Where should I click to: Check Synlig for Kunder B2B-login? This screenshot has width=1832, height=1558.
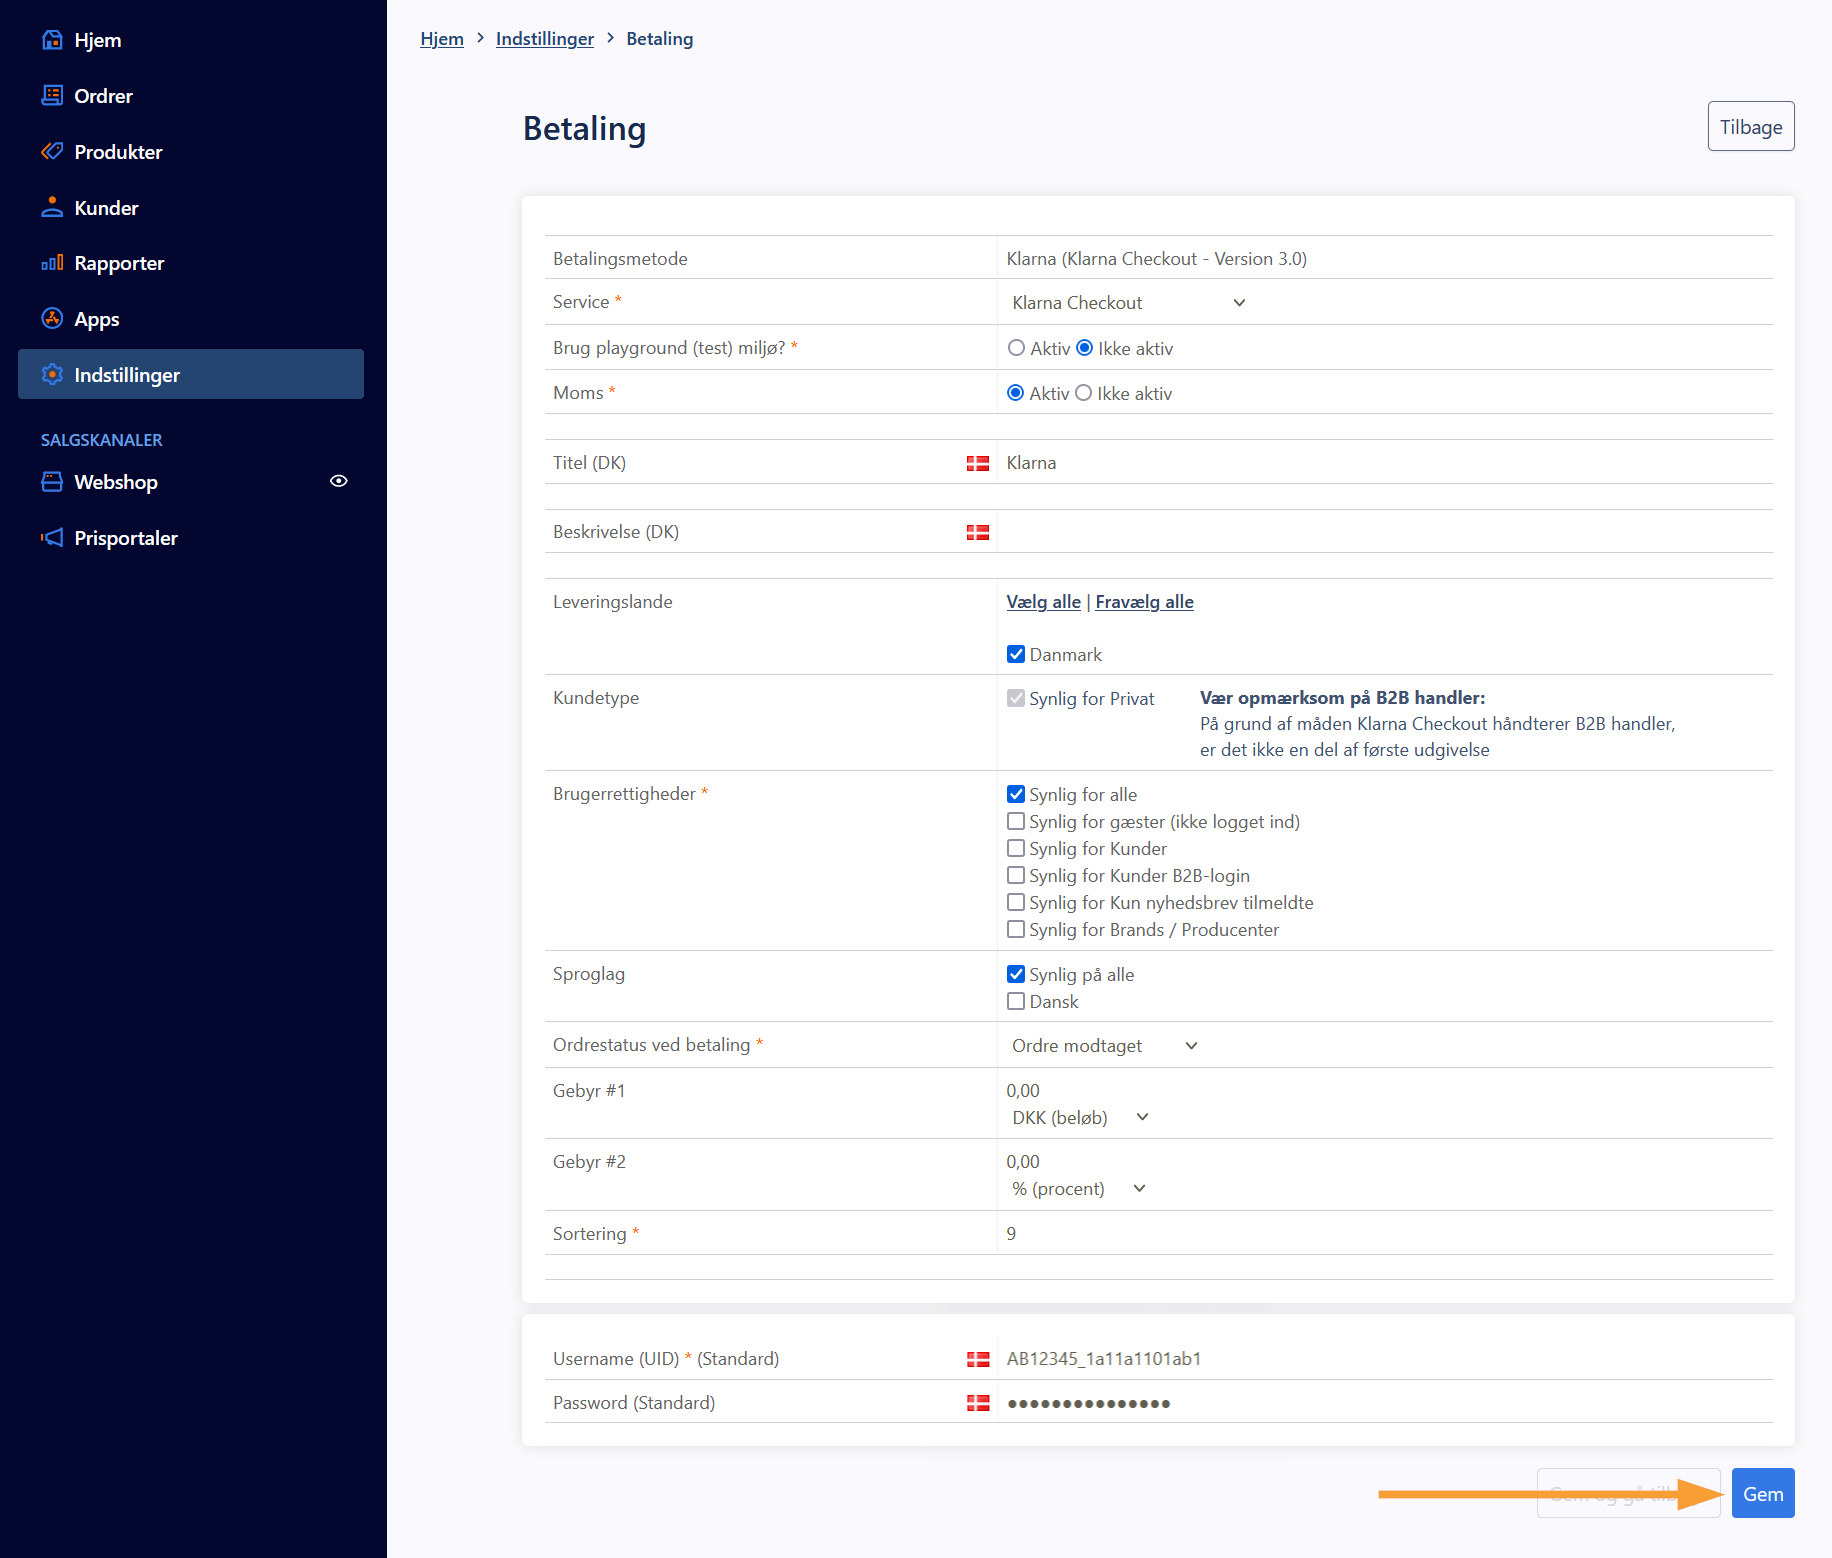coord(1016,875)
